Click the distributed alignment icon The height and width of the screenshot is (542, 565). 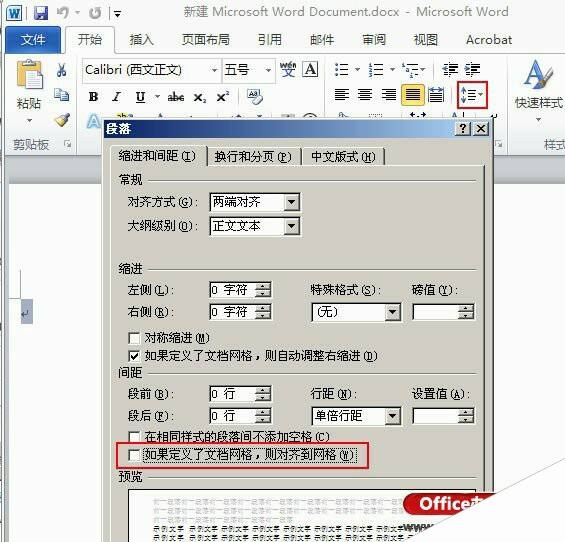tap(436, 95)
